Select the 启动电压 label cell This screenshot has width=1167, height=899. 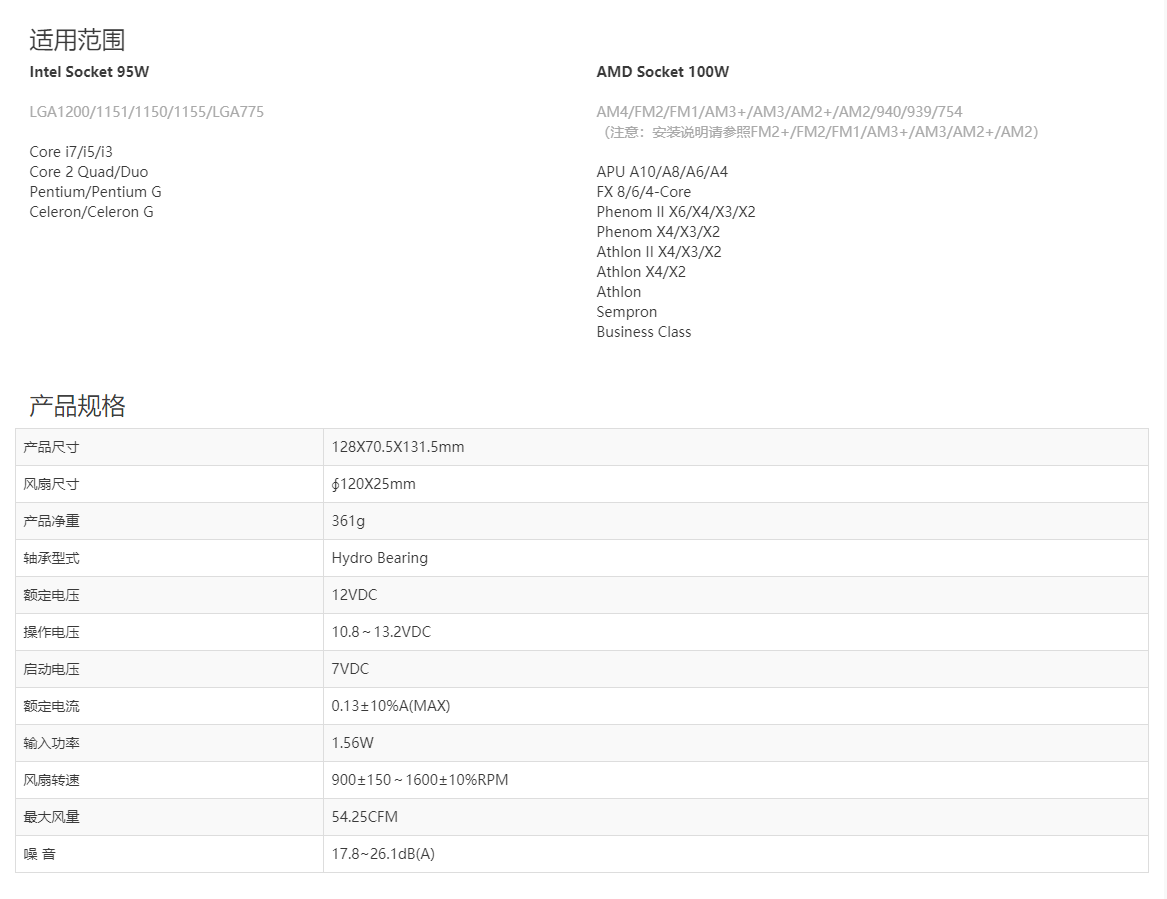point(170,669)
